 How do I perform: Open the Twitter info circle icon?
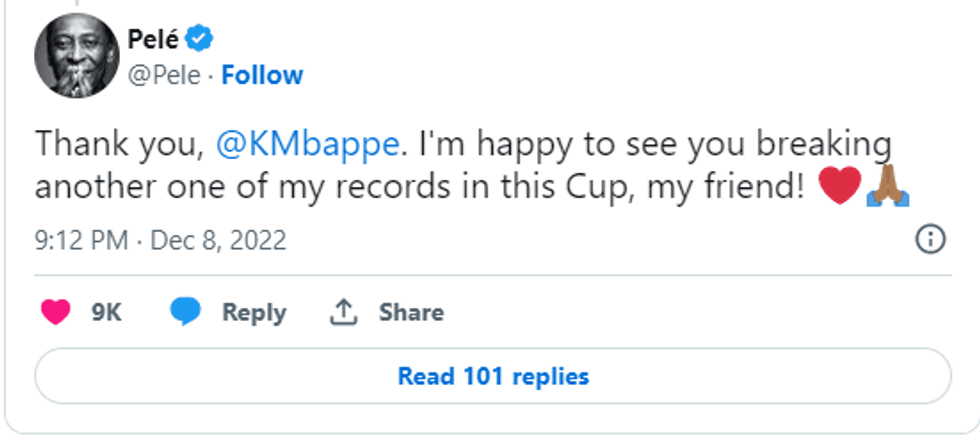point(930,239)
